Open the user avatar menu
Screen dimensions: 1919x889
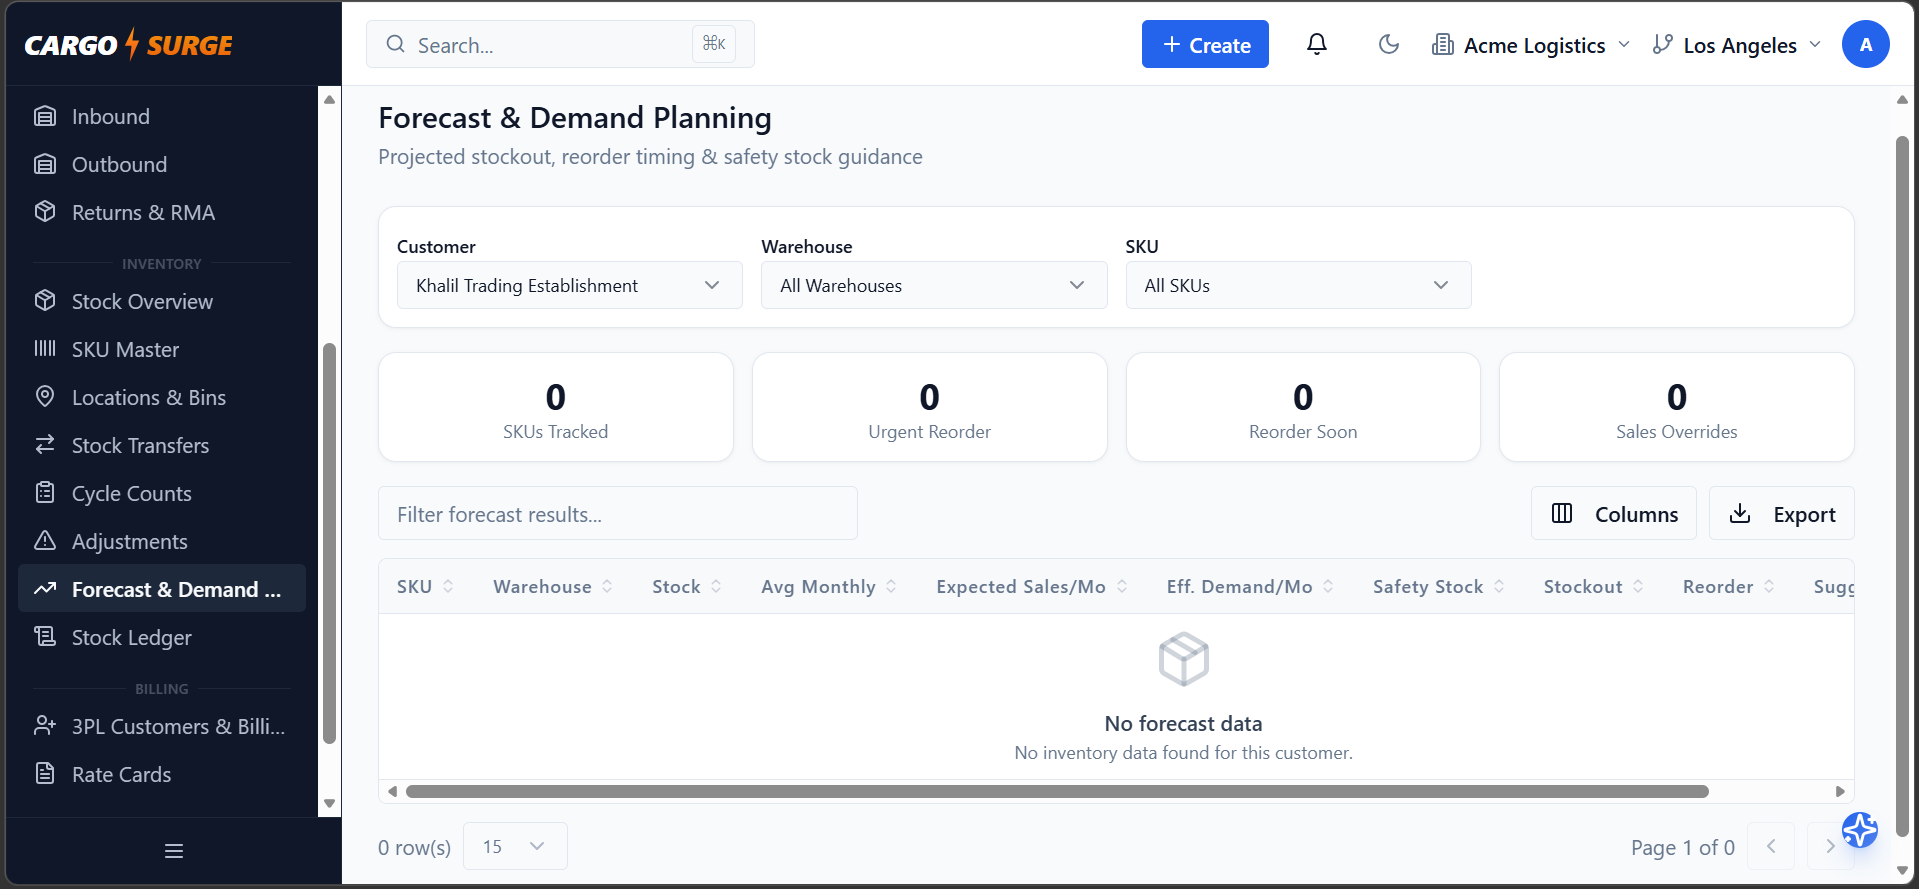click(1865, 44)
